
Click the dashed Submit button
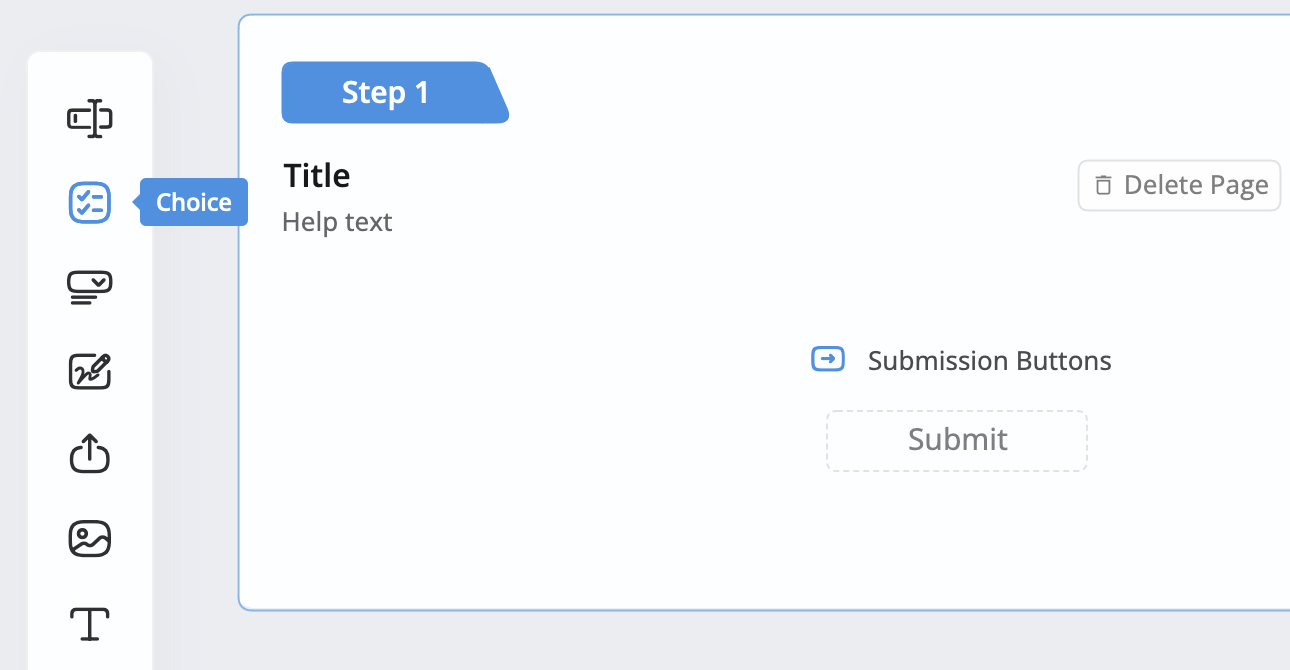pyautogui.click(x=956, y=440)
